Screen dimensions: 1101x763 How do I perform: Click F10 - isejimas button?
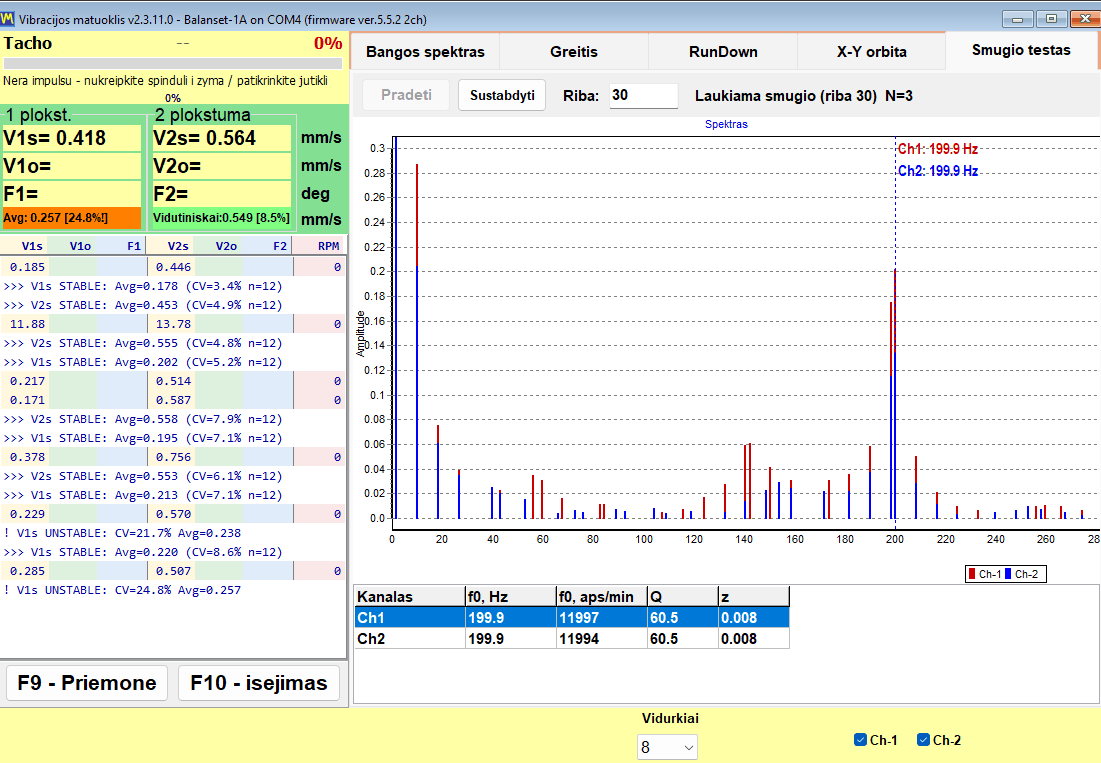pyautogui.click(x=259, y=683)
